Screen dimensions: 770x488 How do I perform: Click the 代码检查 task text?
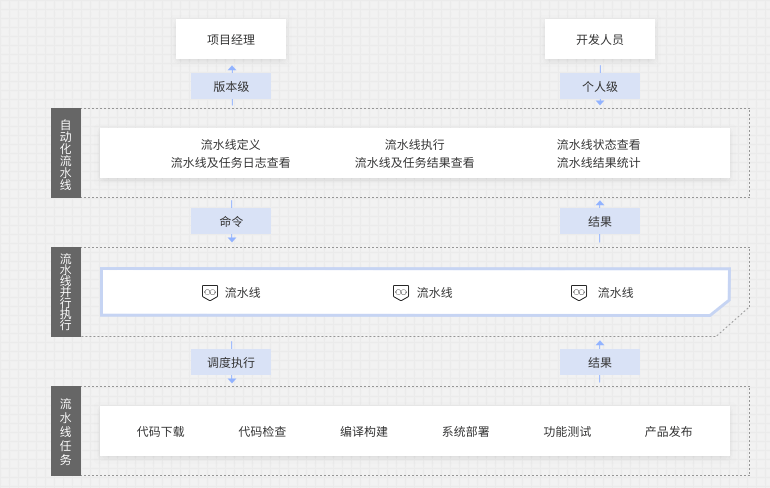262,432
